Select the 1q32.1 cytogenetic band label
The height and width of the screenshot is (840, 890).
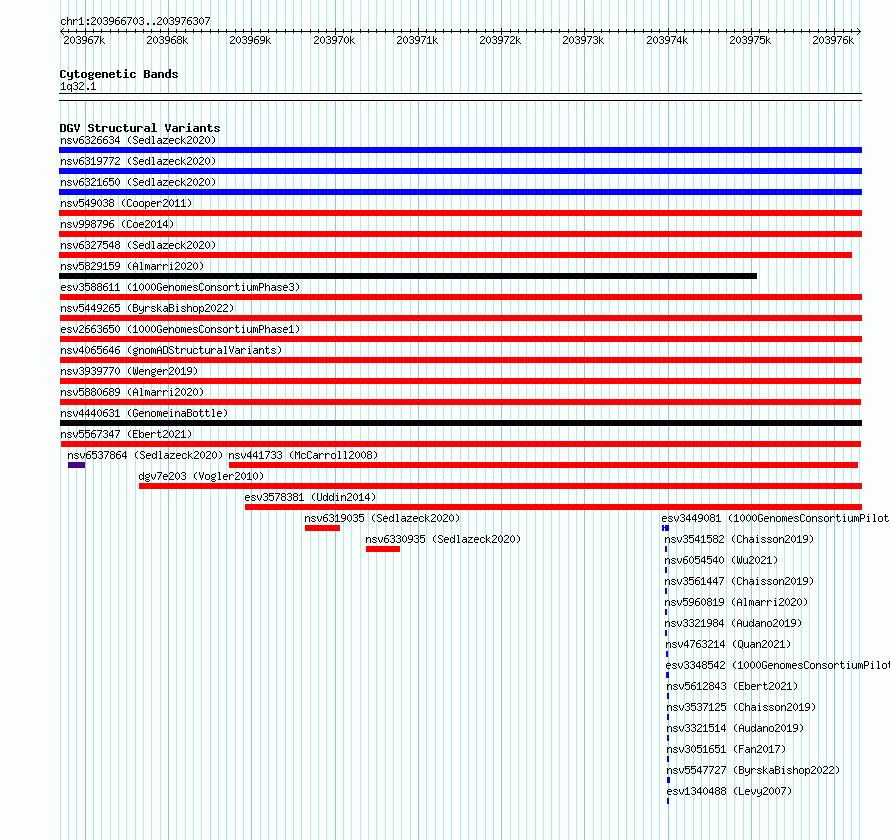click(x=78, y=86)
